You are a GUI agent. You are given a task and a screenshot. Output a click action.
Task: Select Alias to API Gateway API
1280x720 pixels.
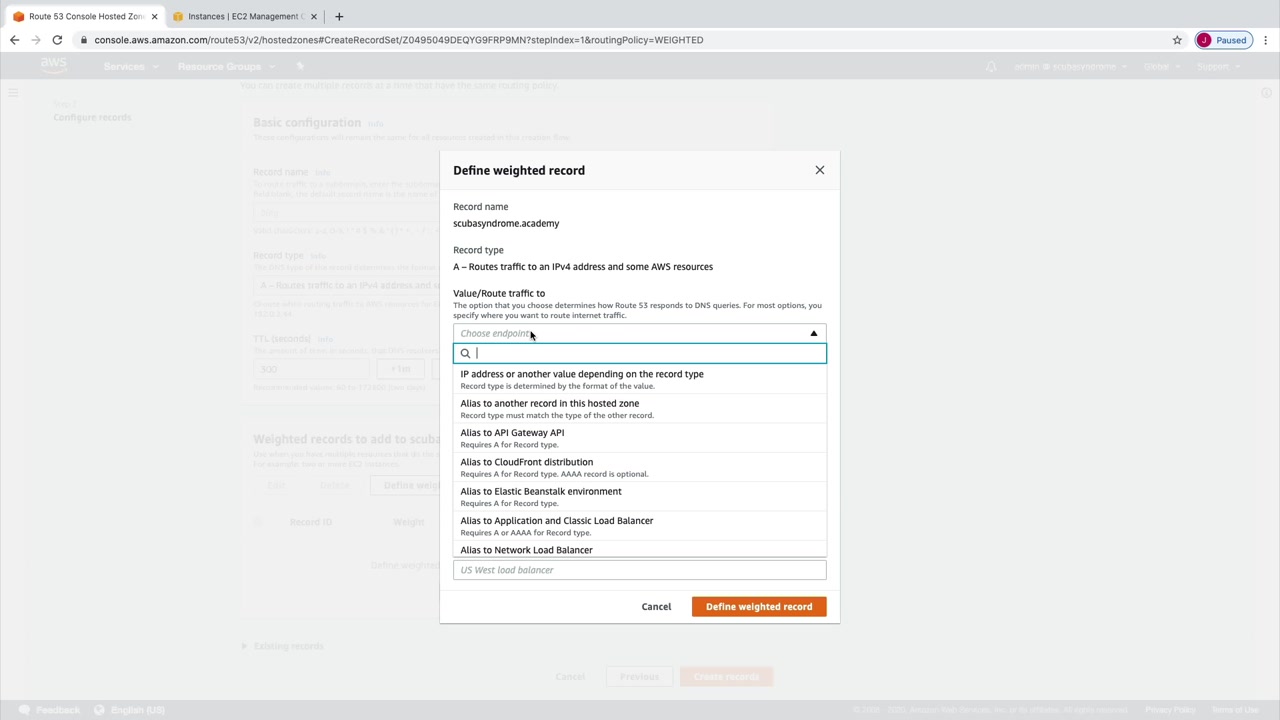[640, 438]
